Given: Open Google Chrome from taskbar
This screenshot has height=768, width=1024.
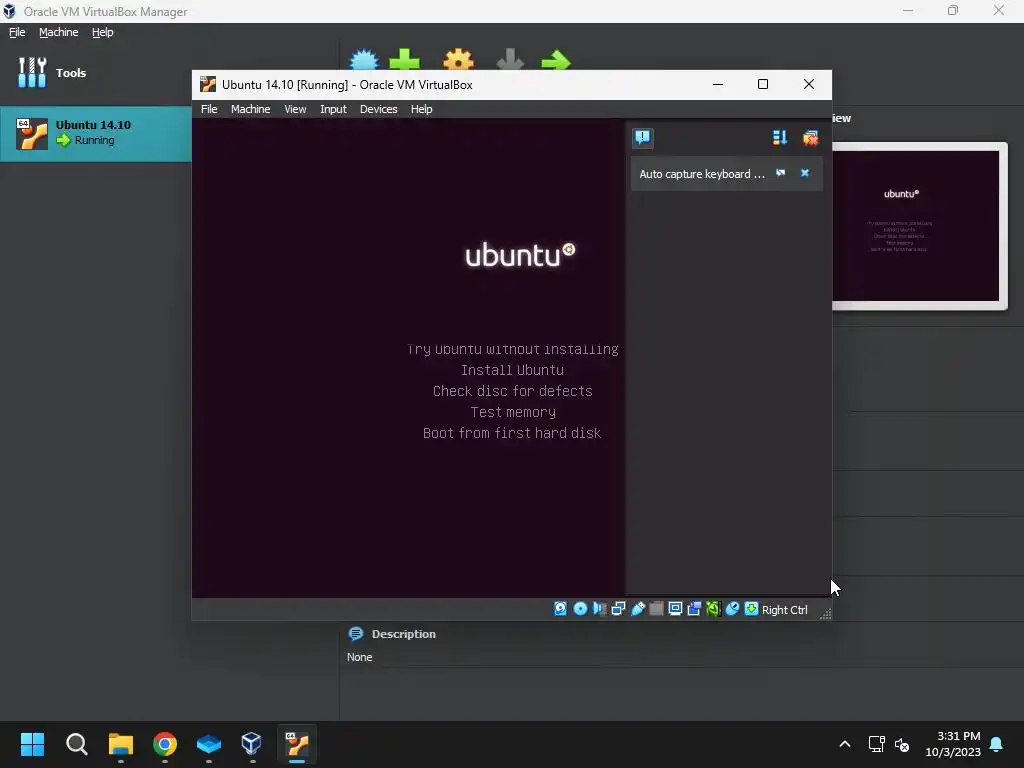Looking at the screenshot, I should click(x=165, y=744).
